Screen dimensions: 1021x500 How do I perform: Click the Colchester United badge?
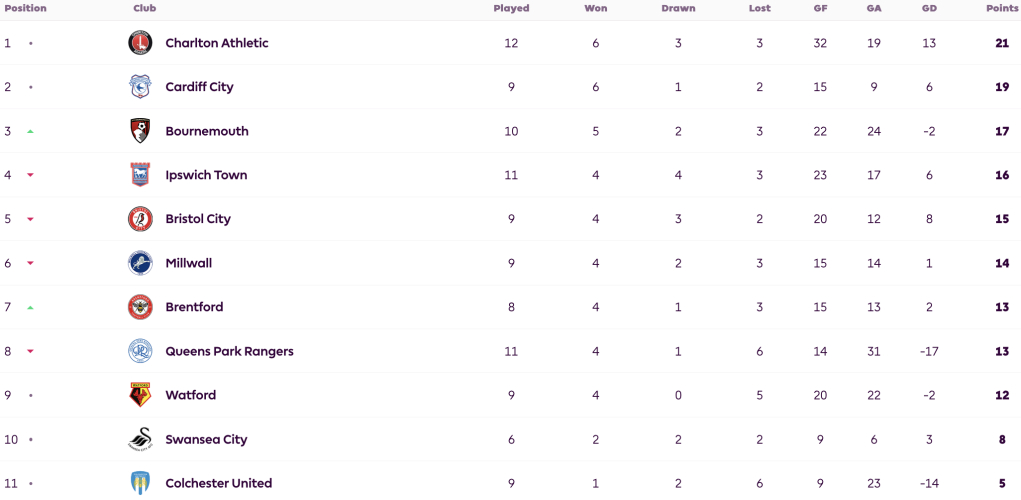click(x=140, y=483)
